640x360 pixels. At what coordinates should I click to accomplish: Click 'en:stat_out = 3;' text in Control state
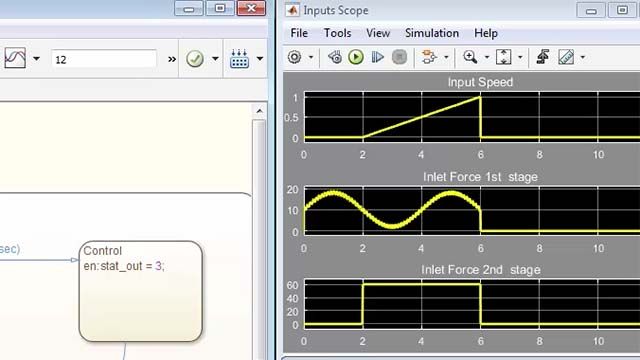124,266
